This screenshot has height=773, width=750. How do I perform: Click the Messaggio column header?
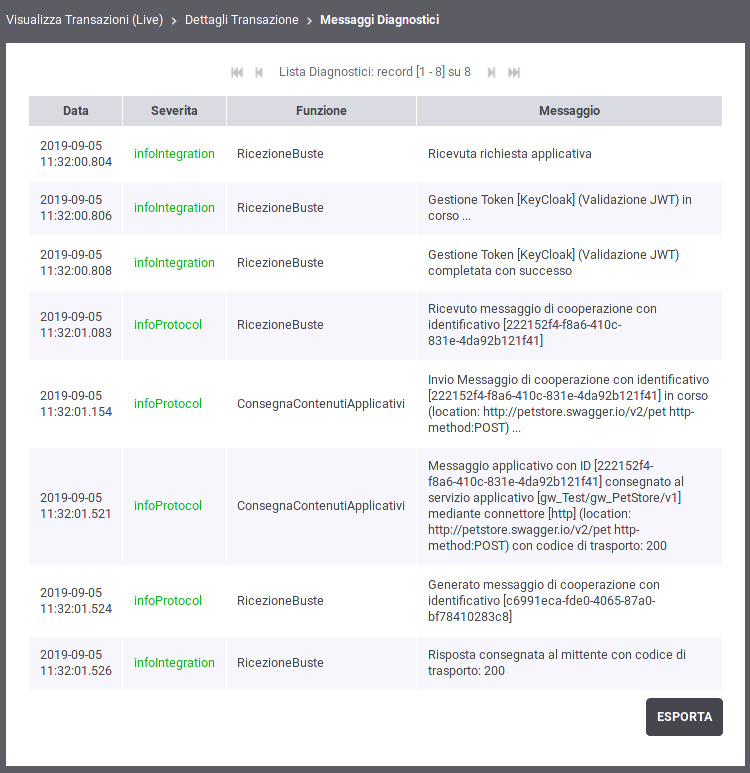coord(569,111)
